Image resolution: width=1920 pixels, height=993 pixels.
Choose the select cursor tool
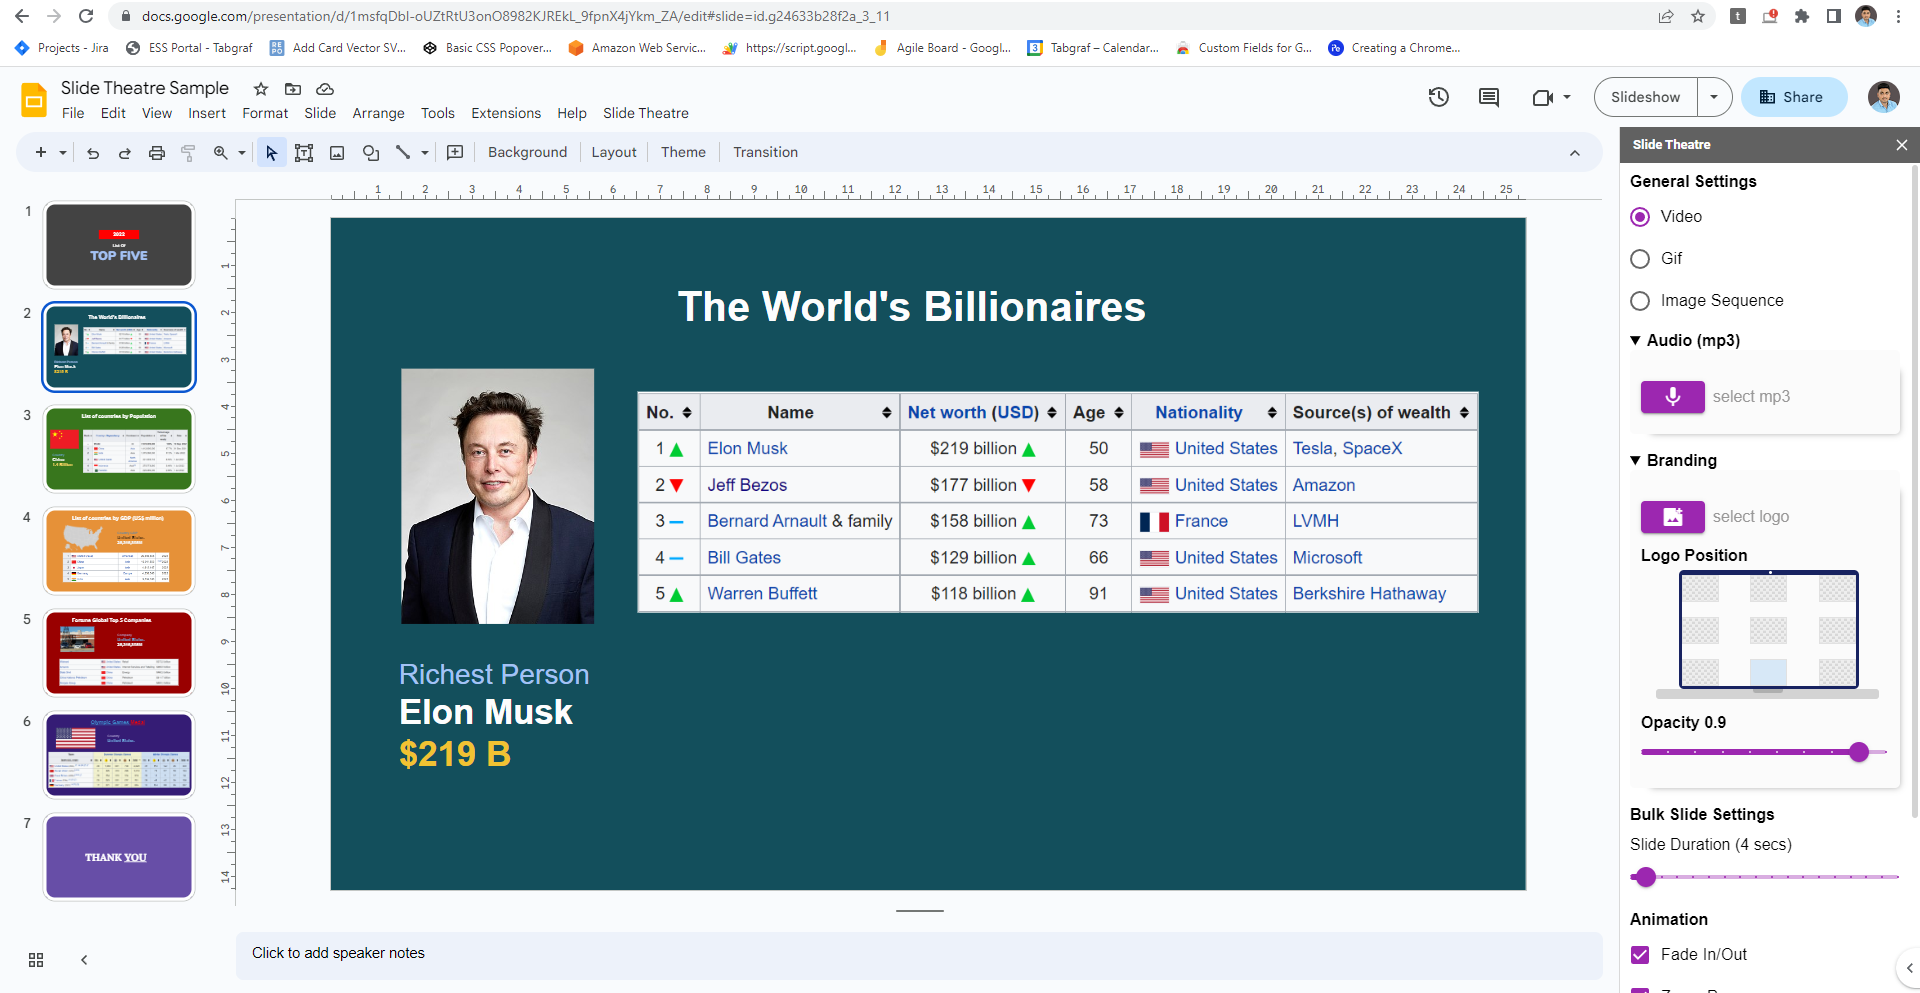pos(271,153)
